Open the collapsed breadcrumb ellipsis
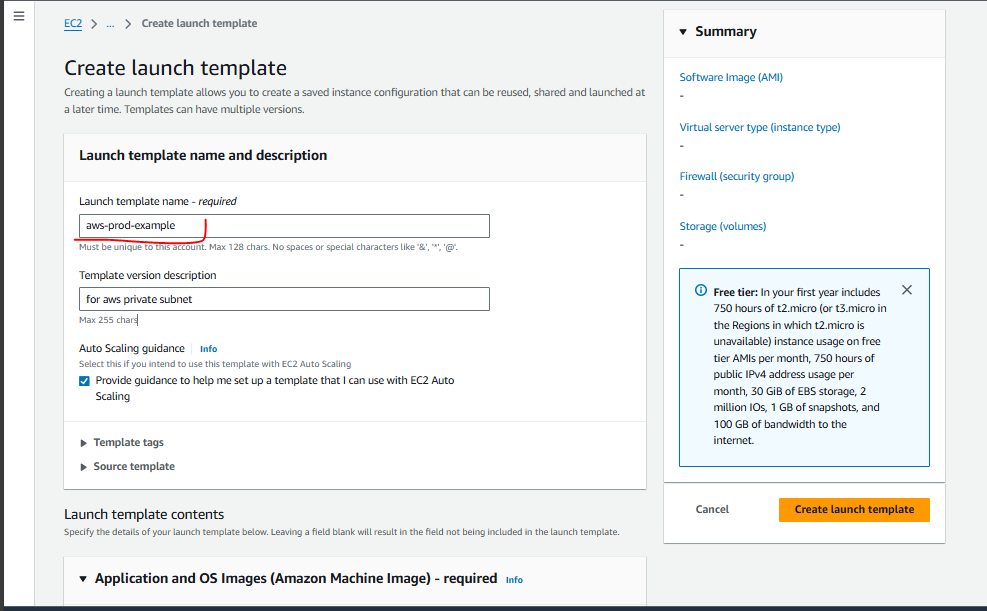 110,24
